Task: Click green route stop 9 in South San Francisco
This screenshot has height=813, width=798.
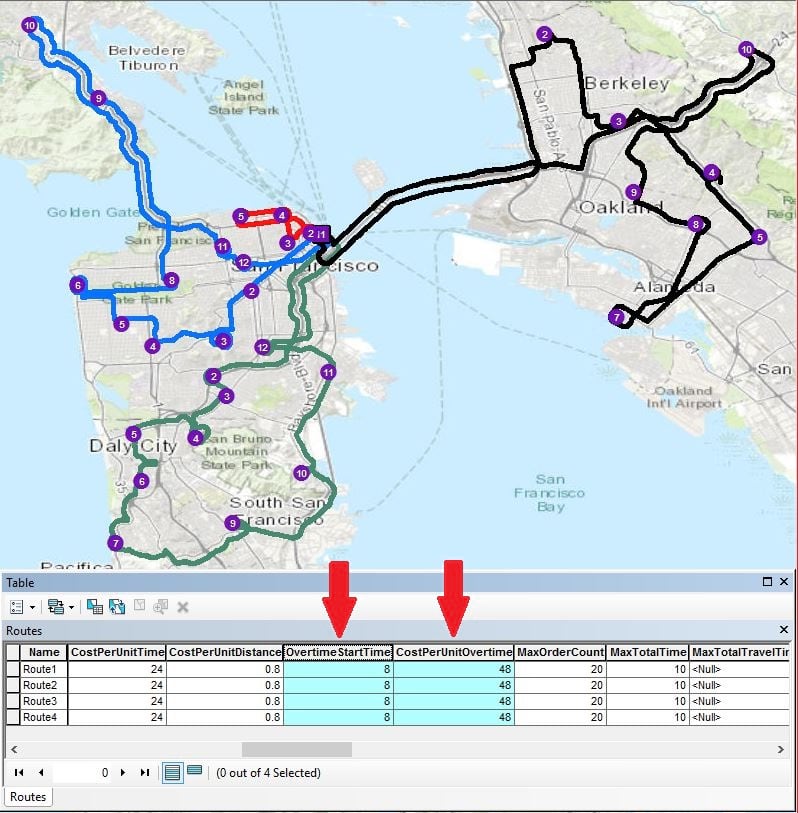Action: pyautogui.click(x=233, y=523)
